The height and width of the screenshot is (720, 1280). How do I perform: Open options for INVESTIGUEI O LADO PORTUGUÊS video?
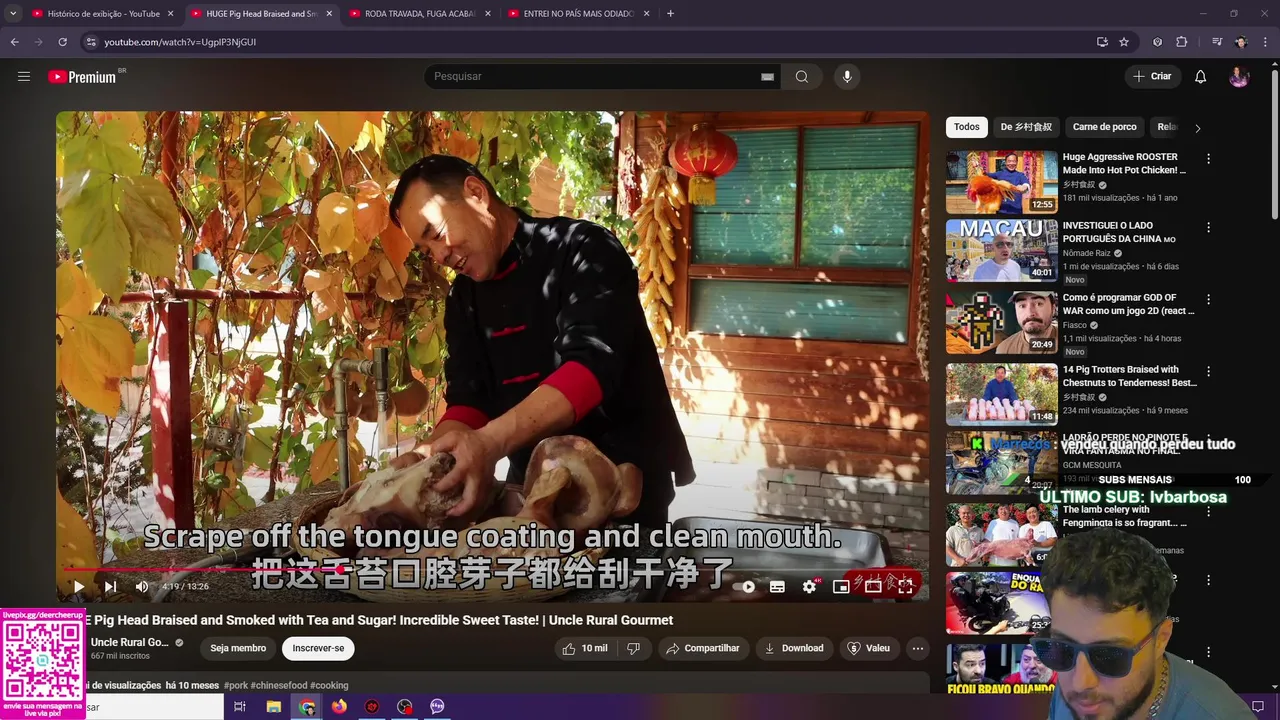point(1208,227)
